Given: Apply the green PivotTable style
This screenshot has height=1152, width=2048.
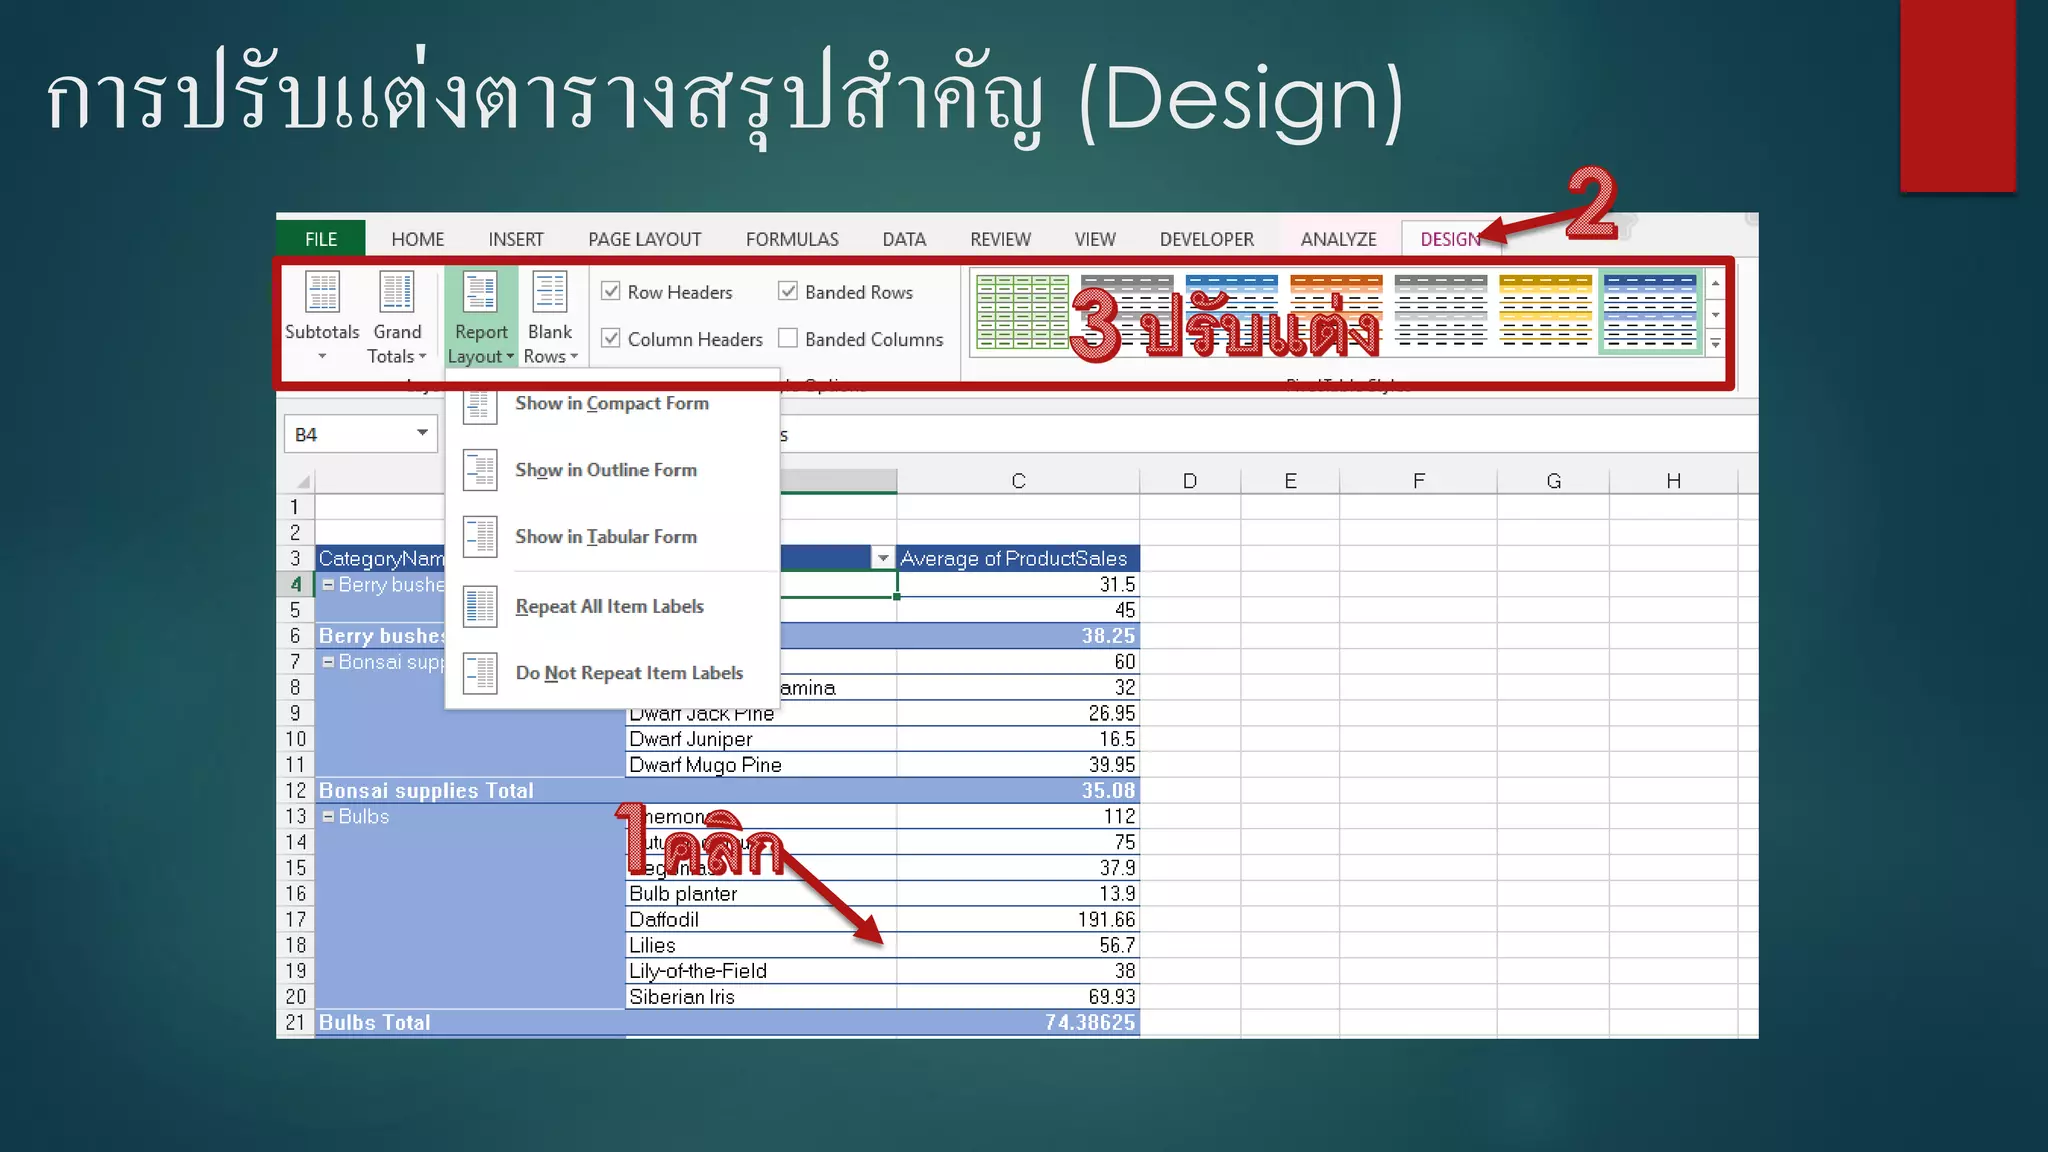Looking at the screenshot, I should (1022, 311).
